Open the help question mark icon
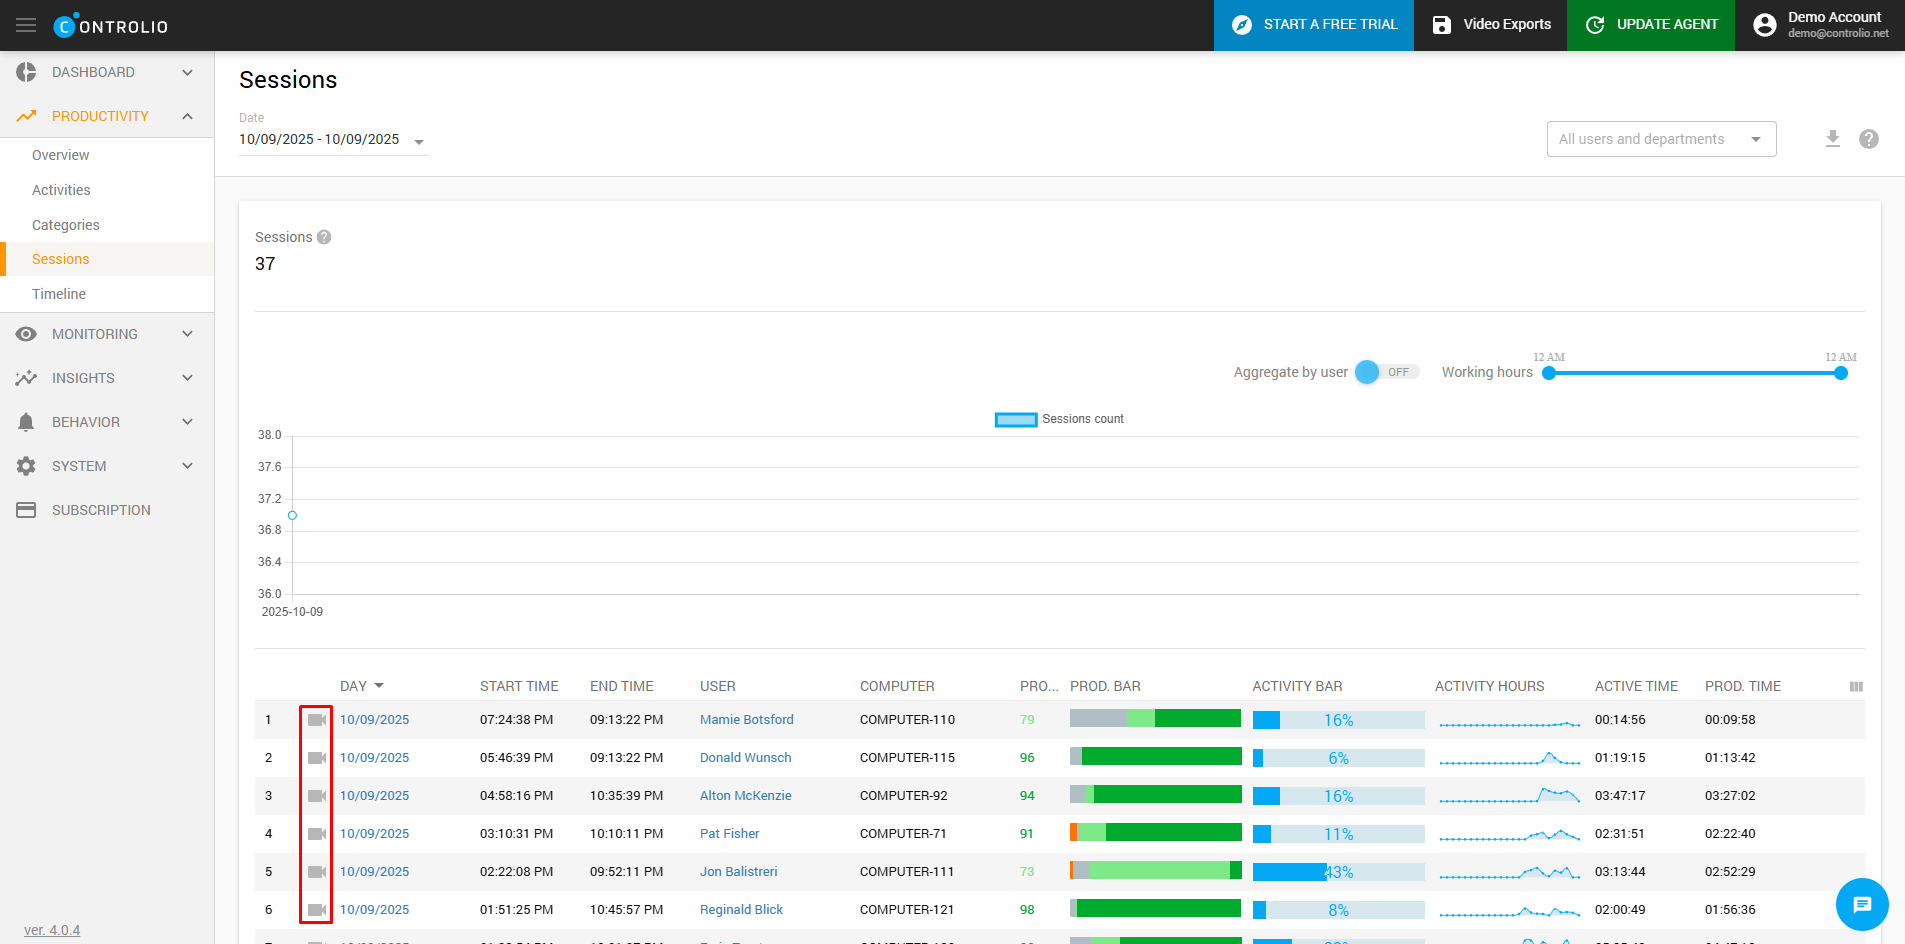 [1868, 139]
